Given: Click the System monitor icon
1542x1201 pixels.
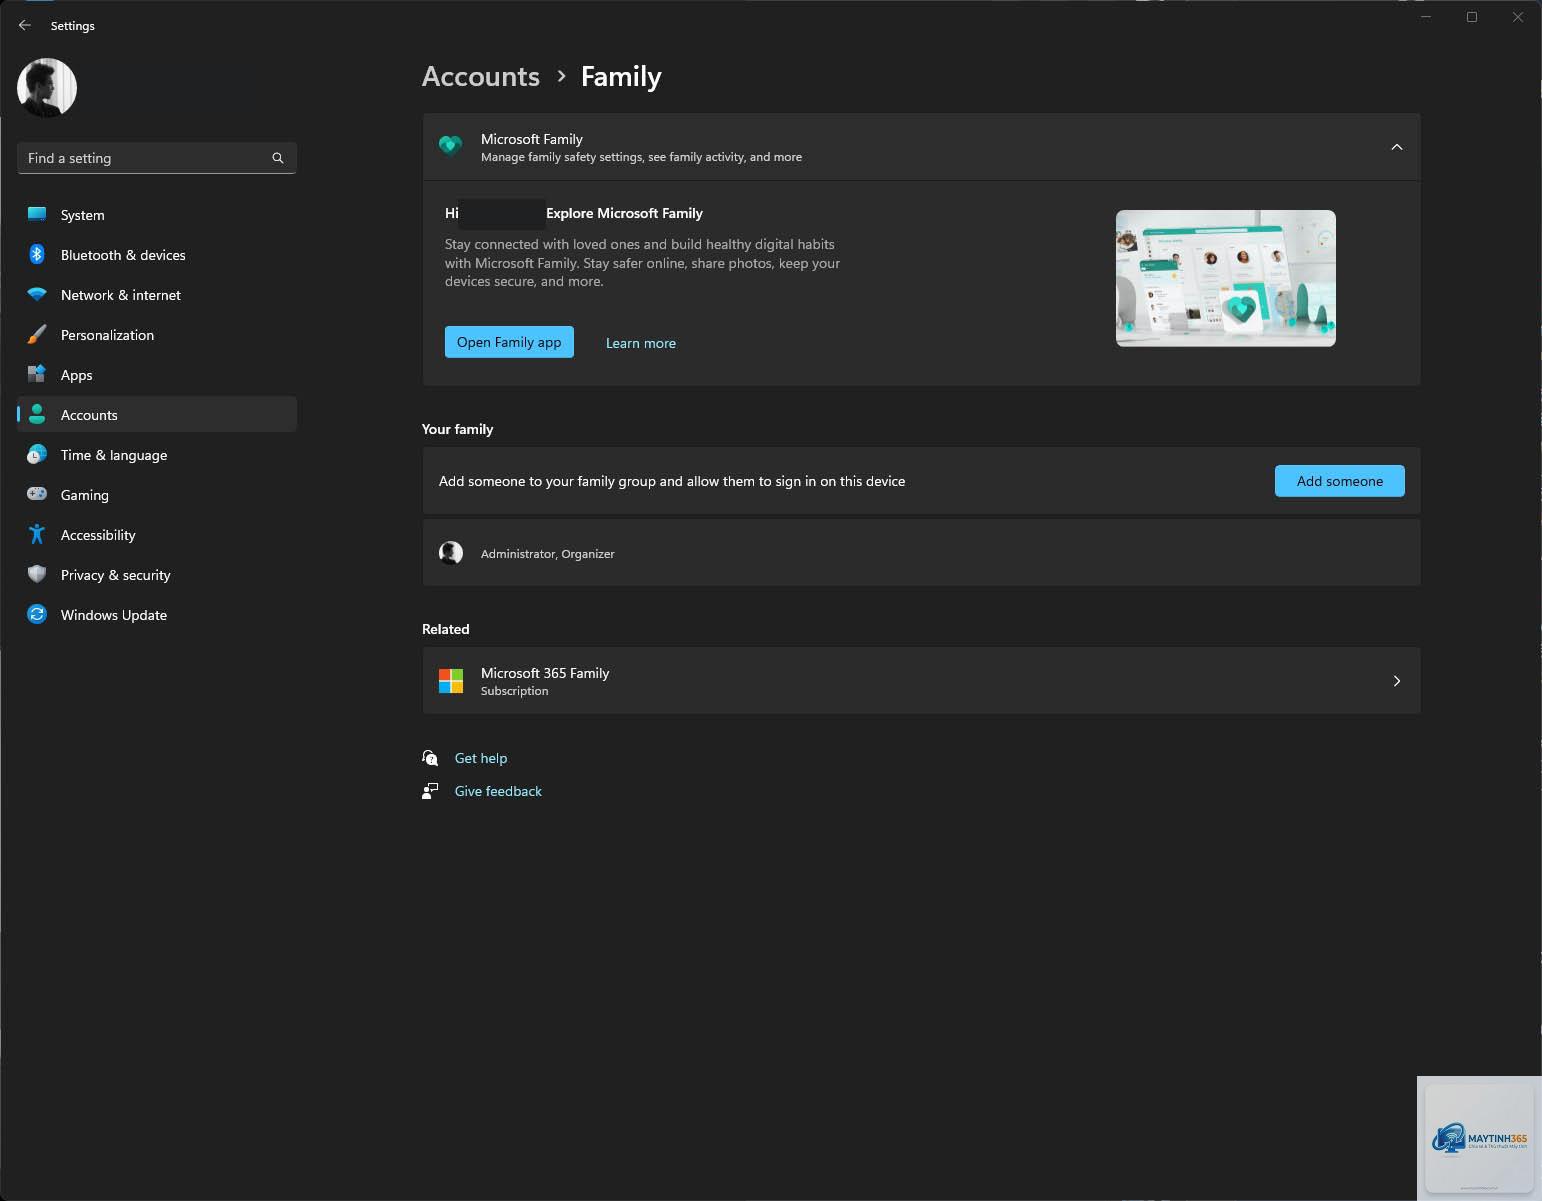Looking at the screenshot, I should [x=37, y=214].
